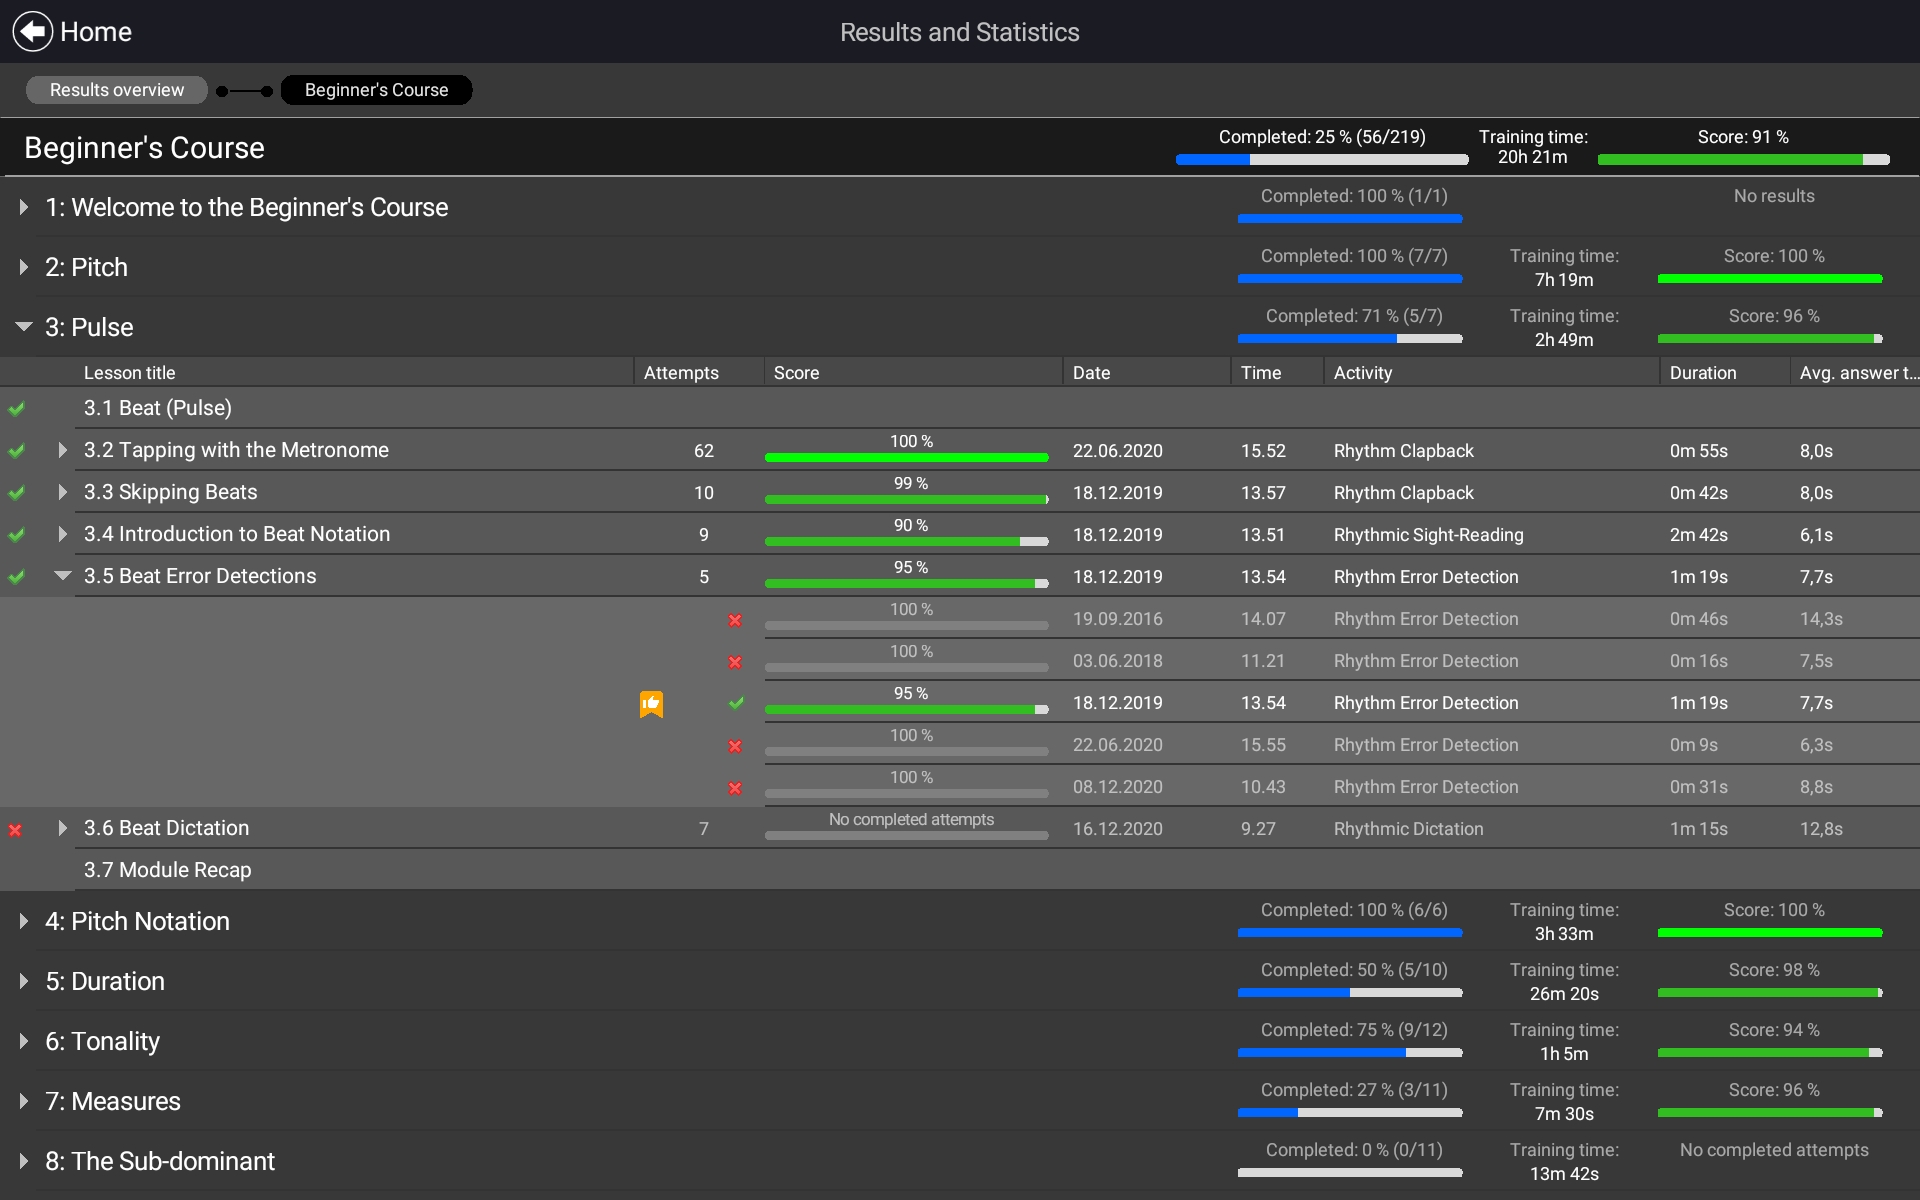Select the Results overview breadcrumb
1920x1200 pixels.
coord(117,90)
